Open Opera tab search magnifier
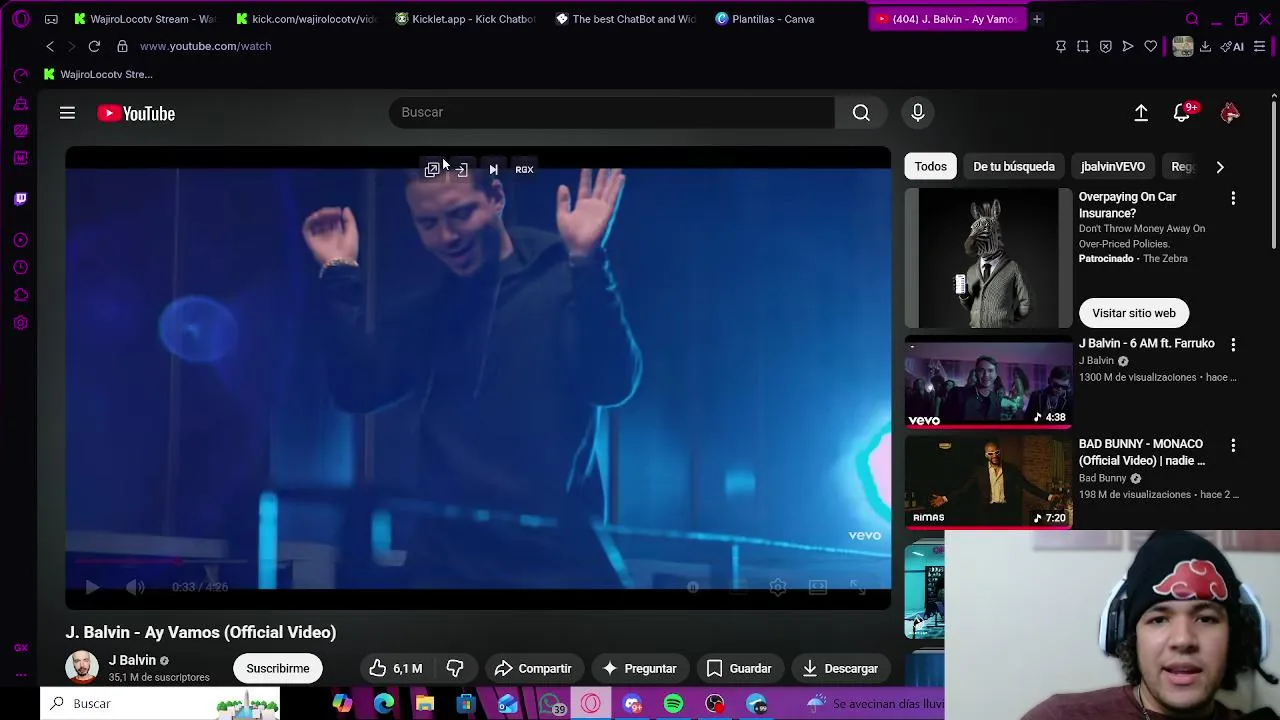 pyautogui.click(x=1192, y=19)
